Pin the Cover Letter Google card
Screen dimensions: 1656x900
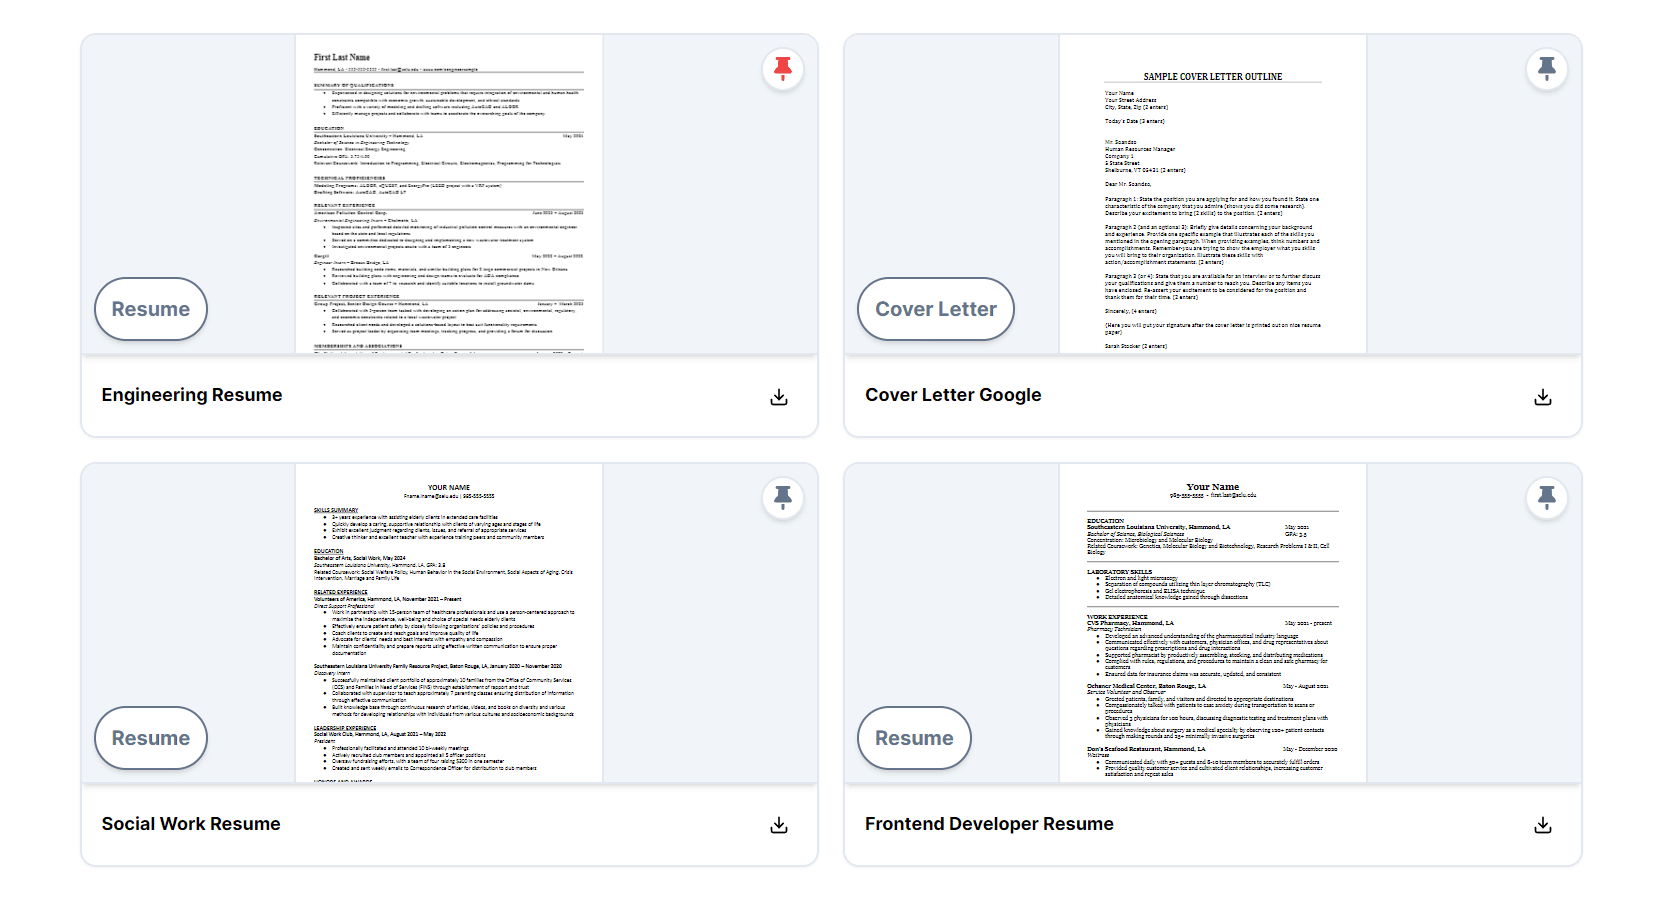pos(1546,69)
